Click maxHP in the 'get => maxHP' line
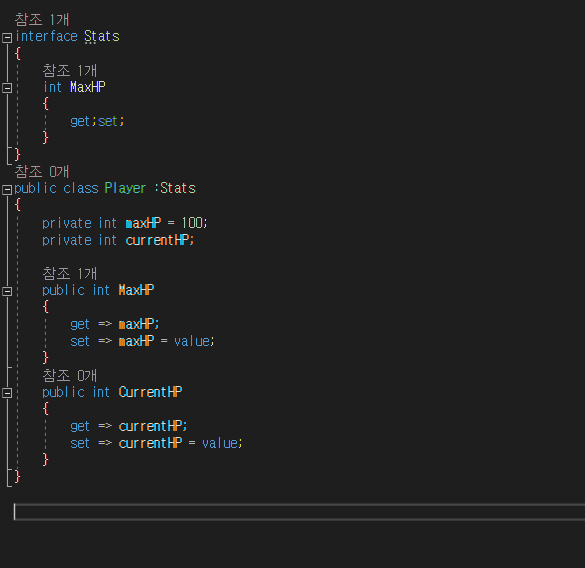Viewport: 585px width, 568px height. [137, 324]
